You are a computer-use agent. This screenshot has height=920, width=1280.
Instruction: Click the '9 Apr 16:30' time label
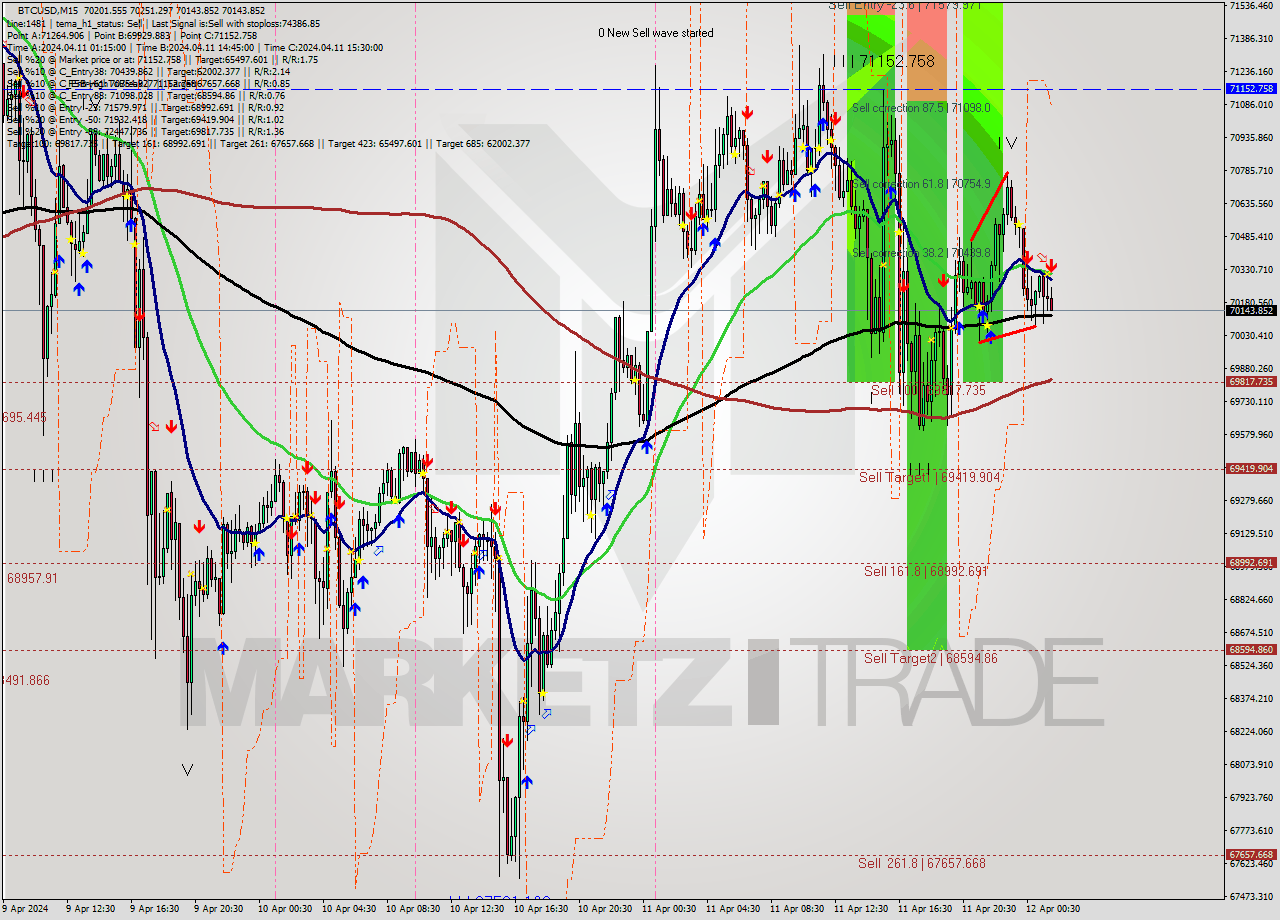click(x=157, y=909)
